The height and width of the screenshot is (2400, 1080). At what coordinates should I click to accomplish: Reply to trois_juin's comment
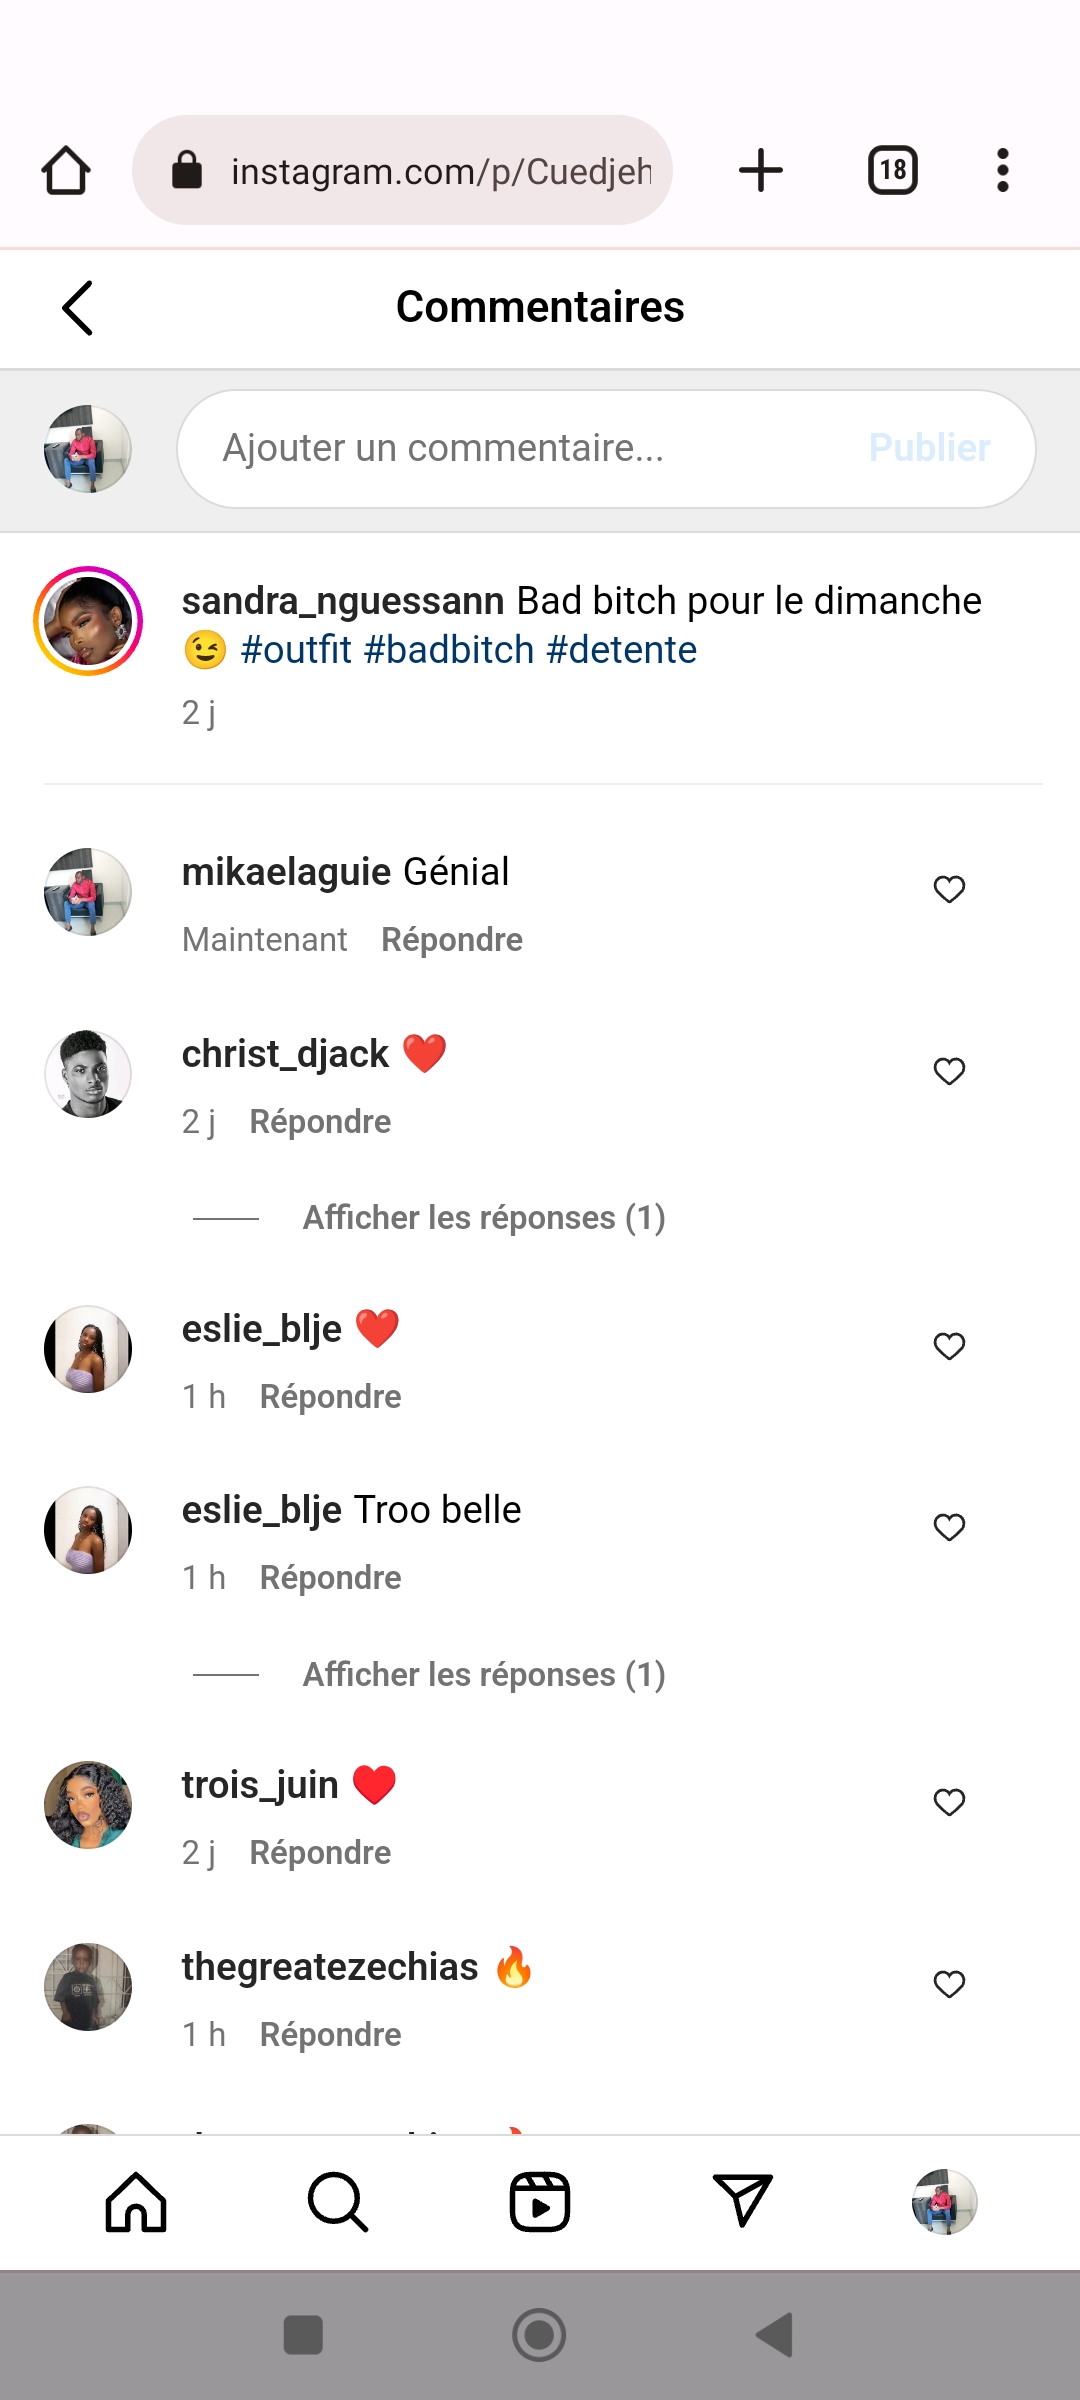320,1853
